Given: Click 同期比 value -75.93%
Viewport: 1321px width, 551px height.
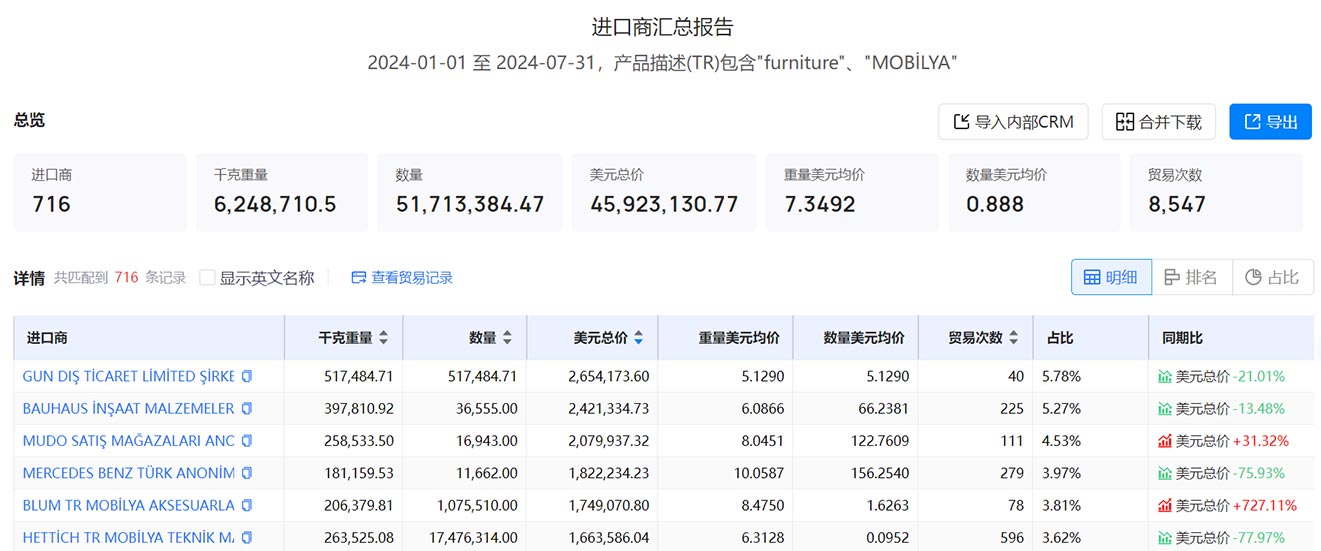Looking at the screenshot, I should point(1260,473).
